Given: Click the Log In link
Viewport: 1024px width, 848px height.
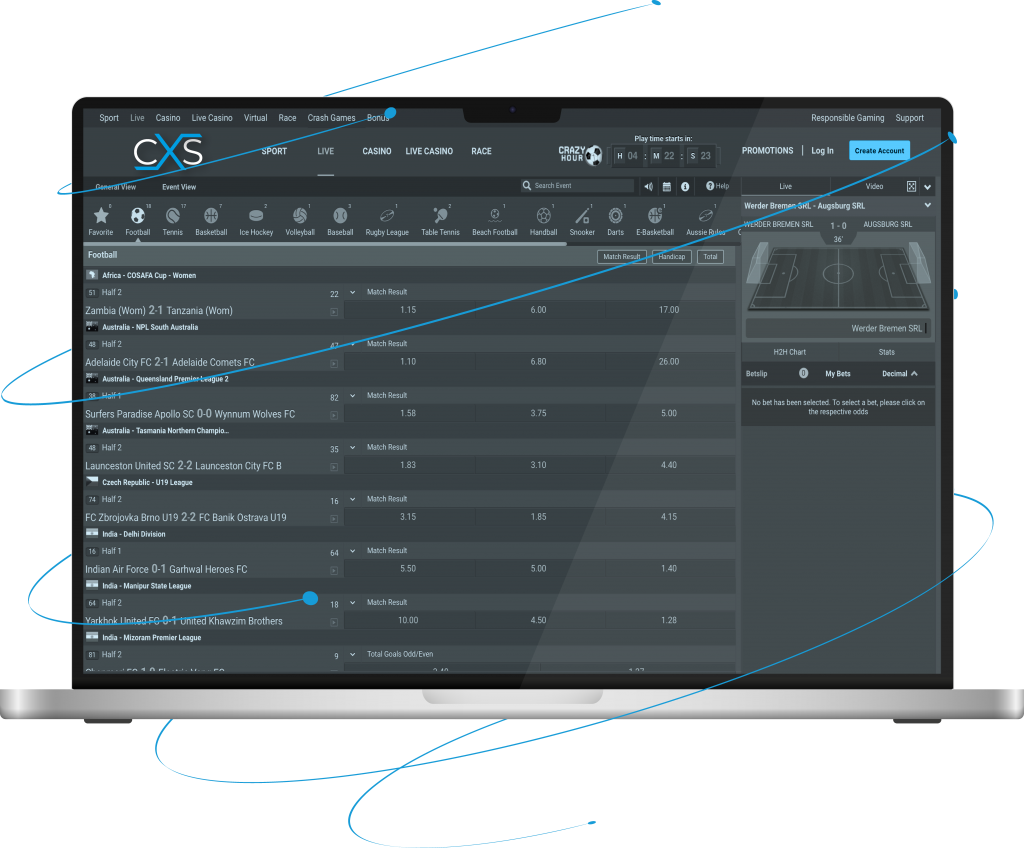Looking at the screenshot, I should pos(822,151).
